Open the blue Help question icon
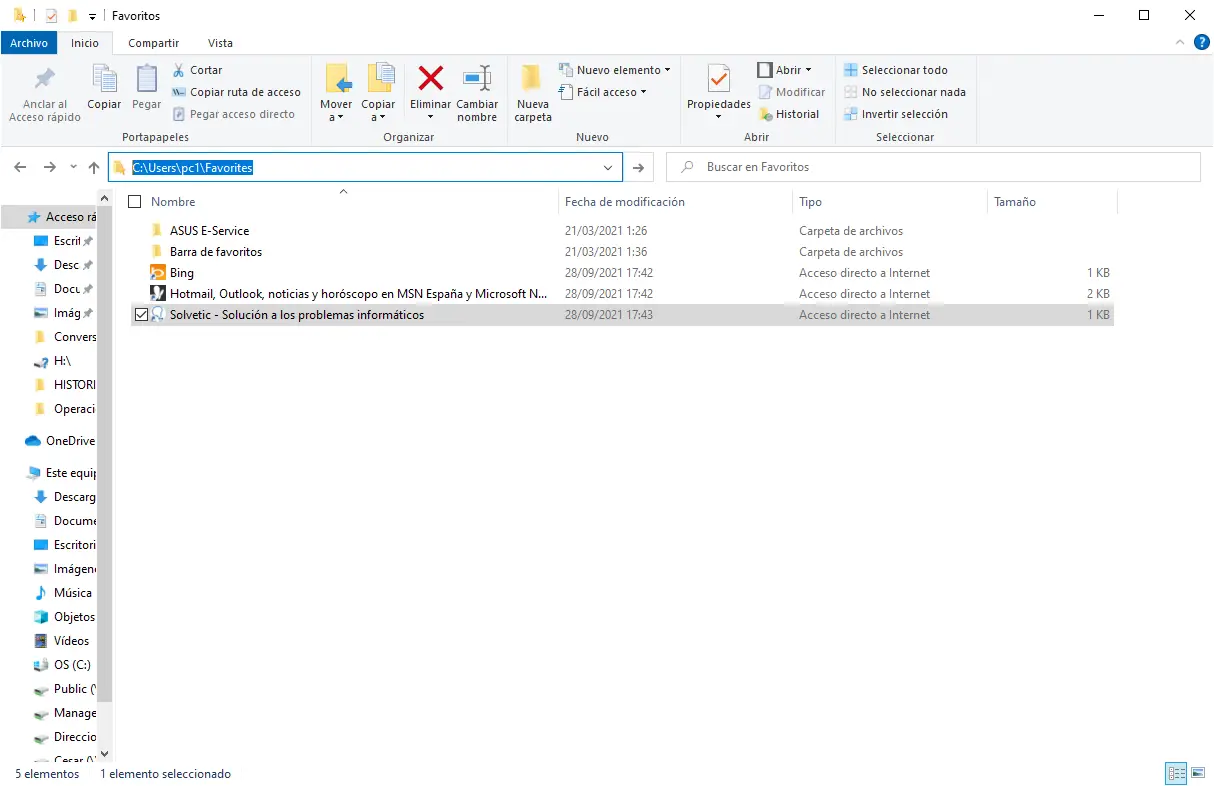This screenshot has width=1214, height=786. (x=1201, y=43)
